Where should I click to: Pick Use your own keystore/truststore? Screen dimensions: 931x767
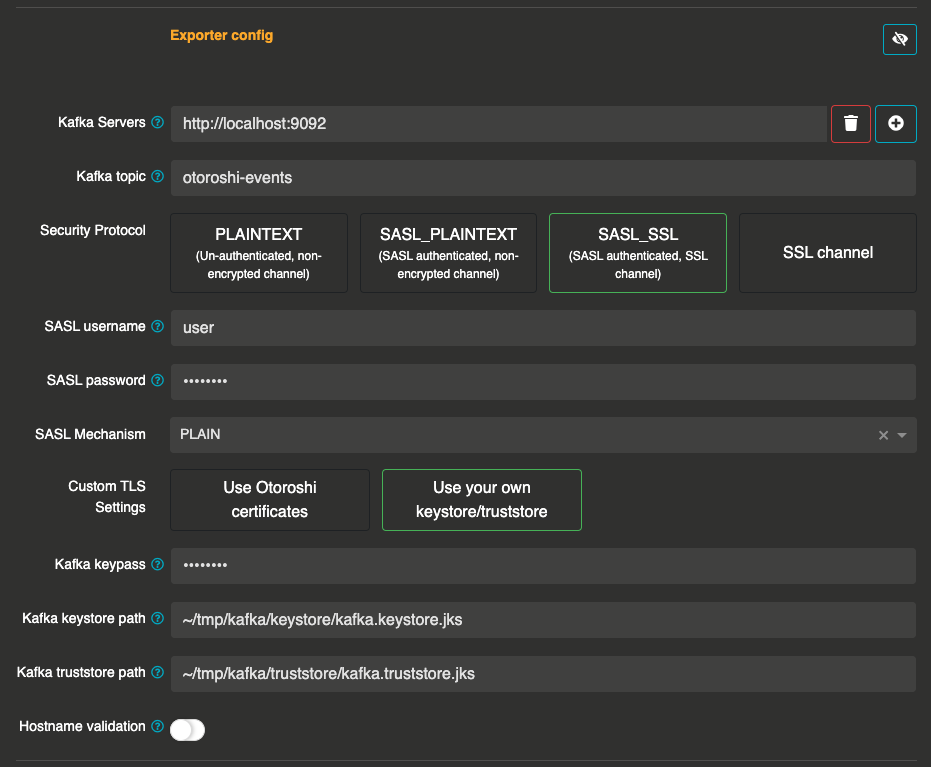[481, 500]
